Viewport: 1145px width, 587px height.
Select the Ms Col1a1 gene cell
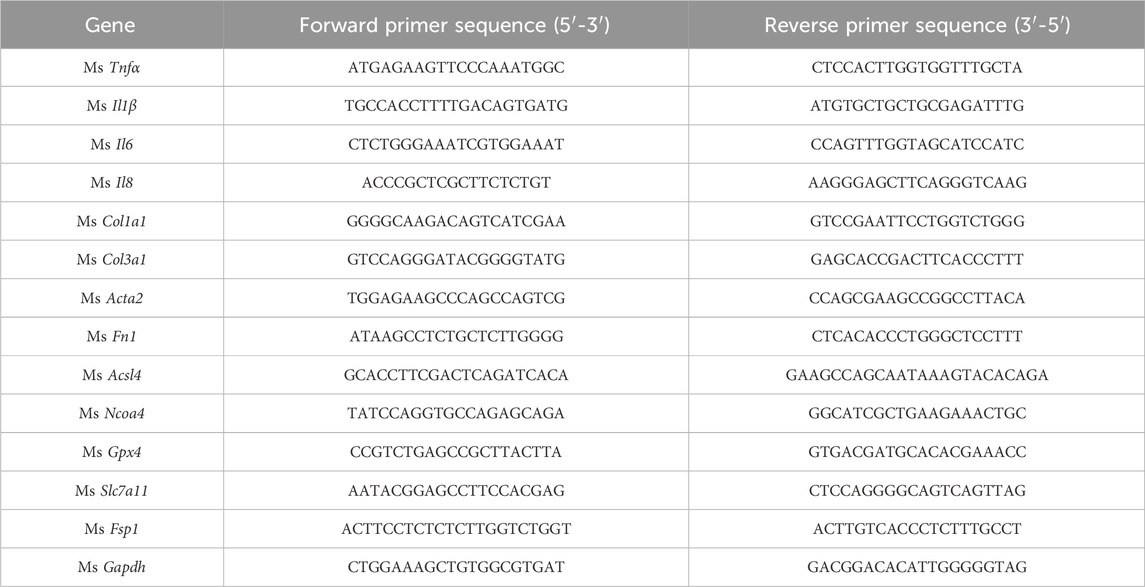111,222
